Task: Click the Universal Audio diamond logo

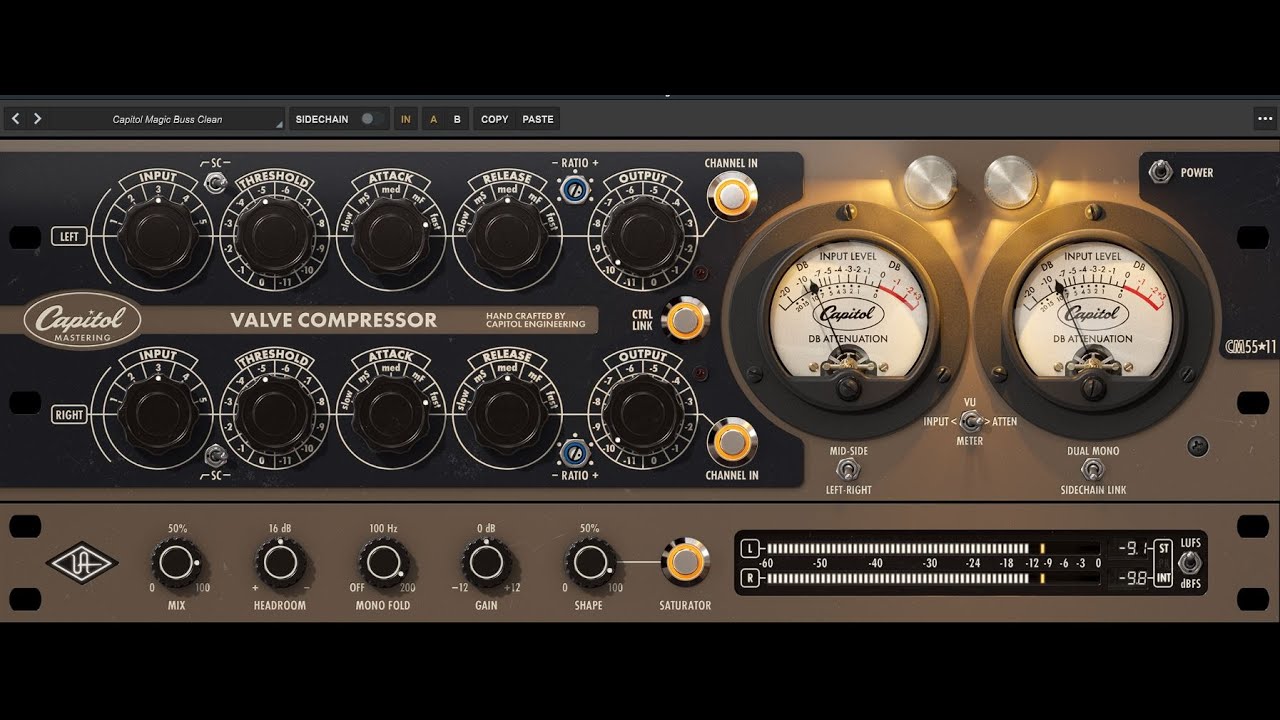Action: [82, 564]
